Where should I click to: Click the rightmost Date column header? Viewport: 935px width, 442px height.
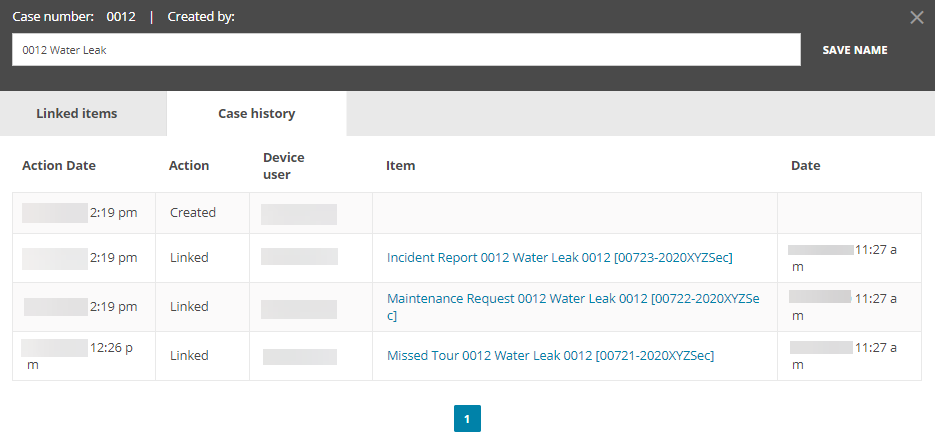tap(805, 165)
